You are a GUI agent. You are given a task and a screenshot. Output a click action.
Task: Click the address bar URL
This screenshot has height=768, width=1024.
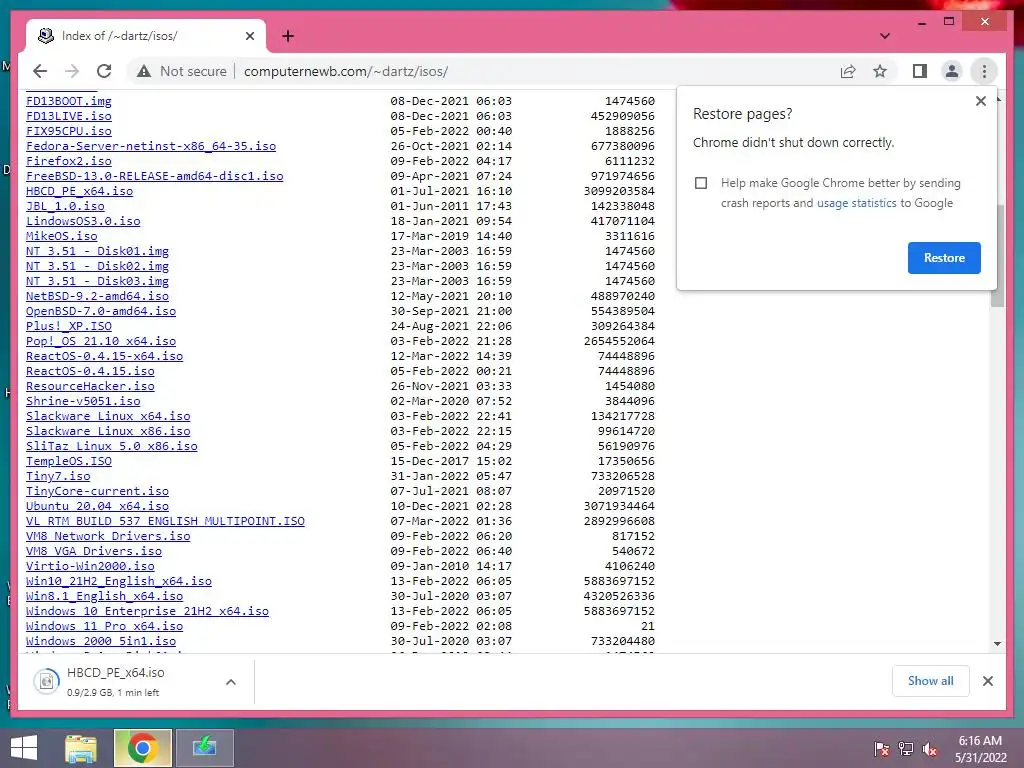[x=345, y=71]
